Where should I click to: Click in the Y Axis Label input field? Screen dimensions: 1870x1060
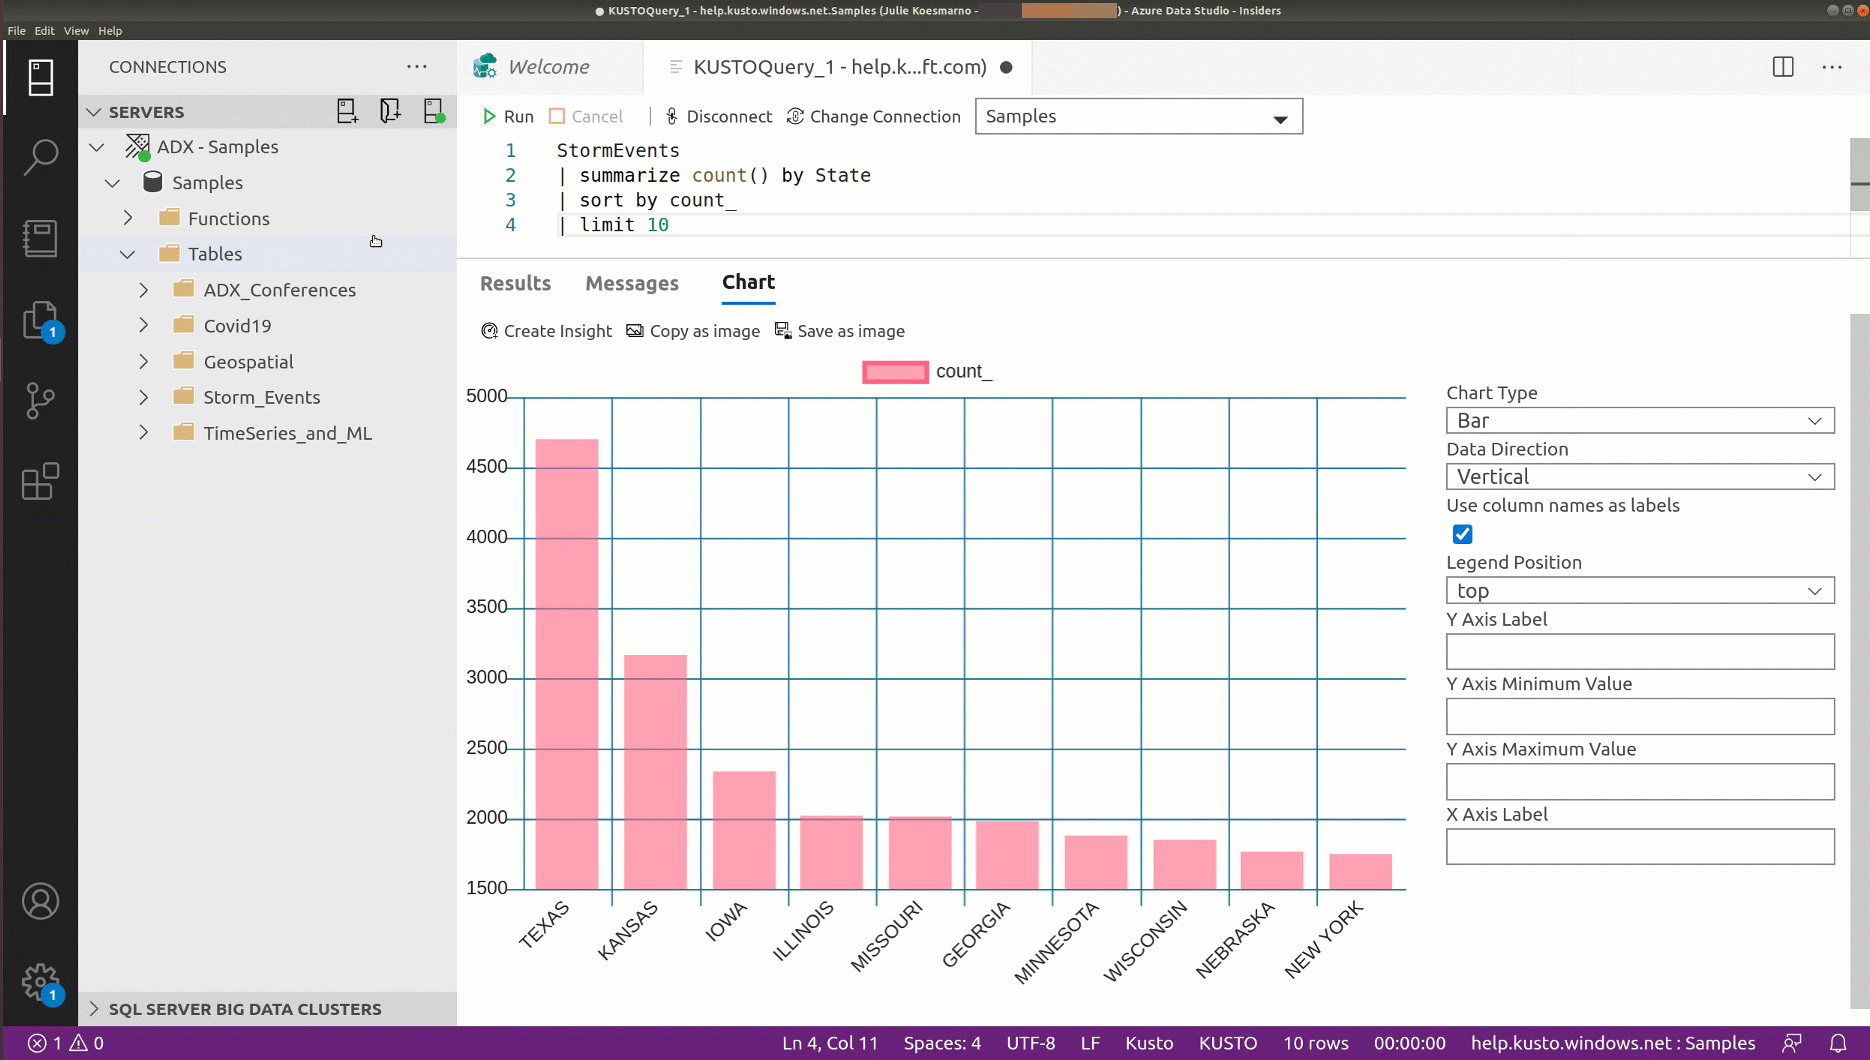click(x=1639, y=651)
